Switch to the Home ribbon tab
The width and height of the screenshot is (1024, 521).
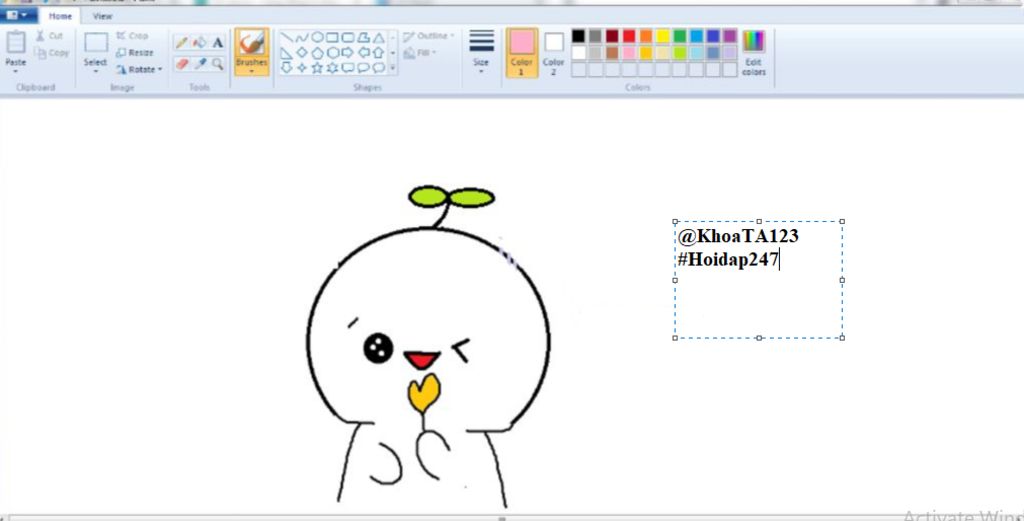pyautogui.click(x=60, y=16)
